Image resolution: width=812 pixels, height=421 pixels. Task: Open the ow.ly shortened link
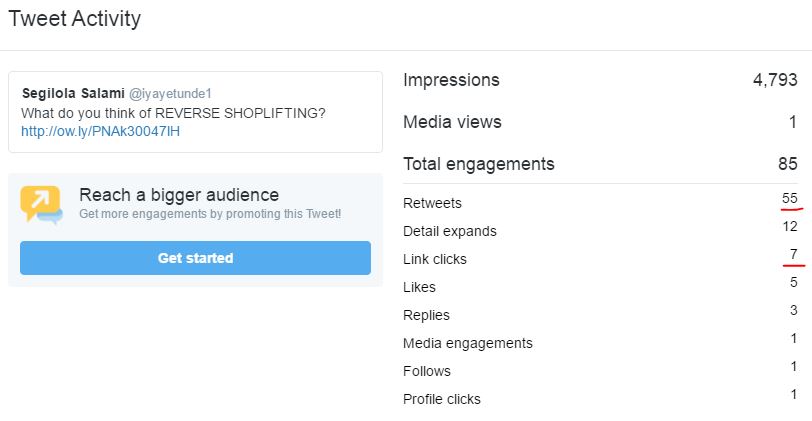point(100,132)
